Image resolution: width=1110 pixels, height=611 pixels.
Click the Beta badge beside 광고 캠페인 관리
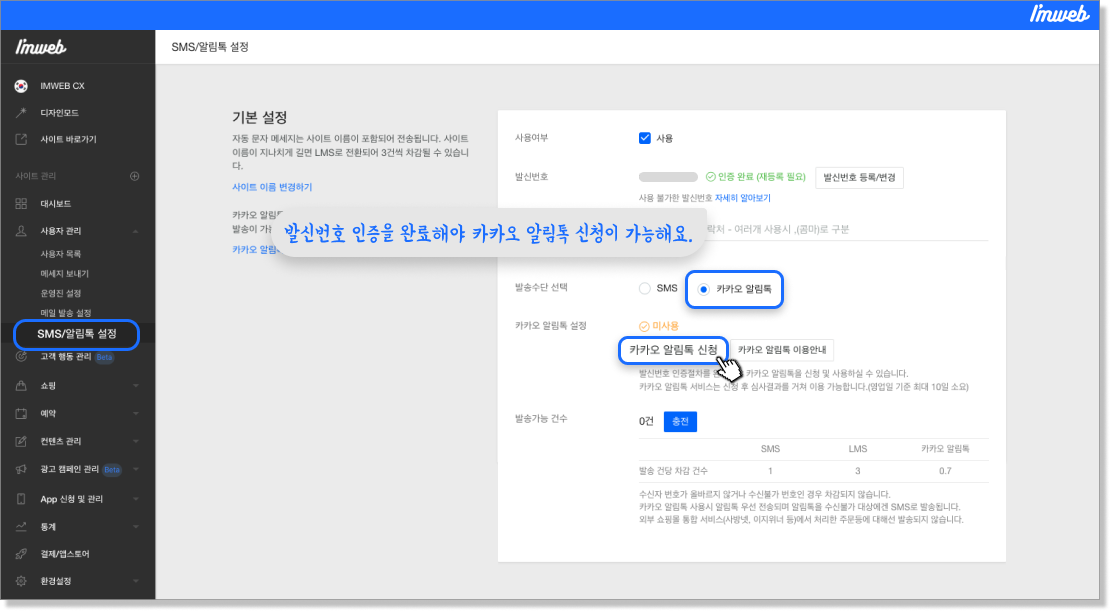tap(112, 469)
